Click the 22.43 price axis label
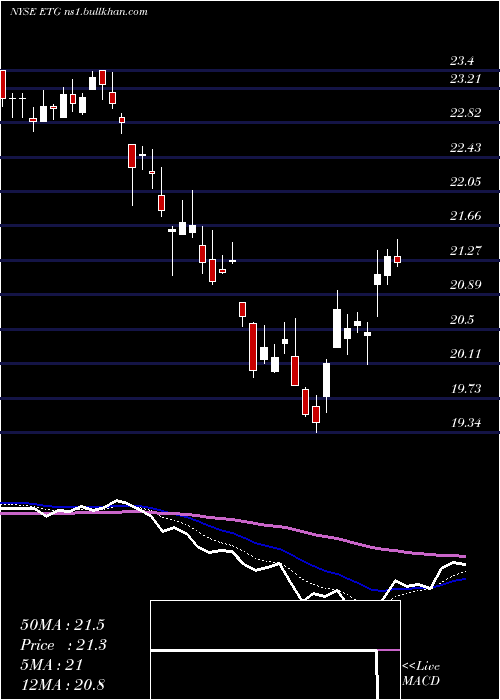The image size is (500, 700). (x=465, y=147)
